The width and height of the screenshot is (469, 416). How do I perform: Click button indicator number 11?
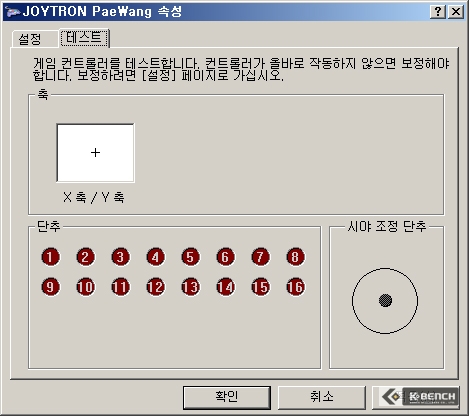(x=121, y=287)
